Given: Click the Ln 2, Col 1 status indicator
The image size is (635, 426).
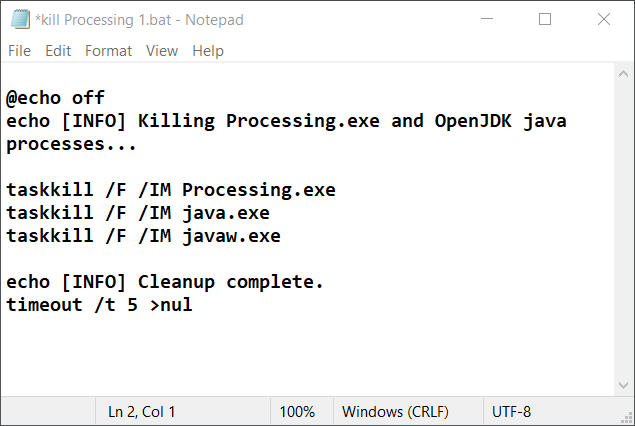Looking at the screenshot, I should click(x=141, y=411).
